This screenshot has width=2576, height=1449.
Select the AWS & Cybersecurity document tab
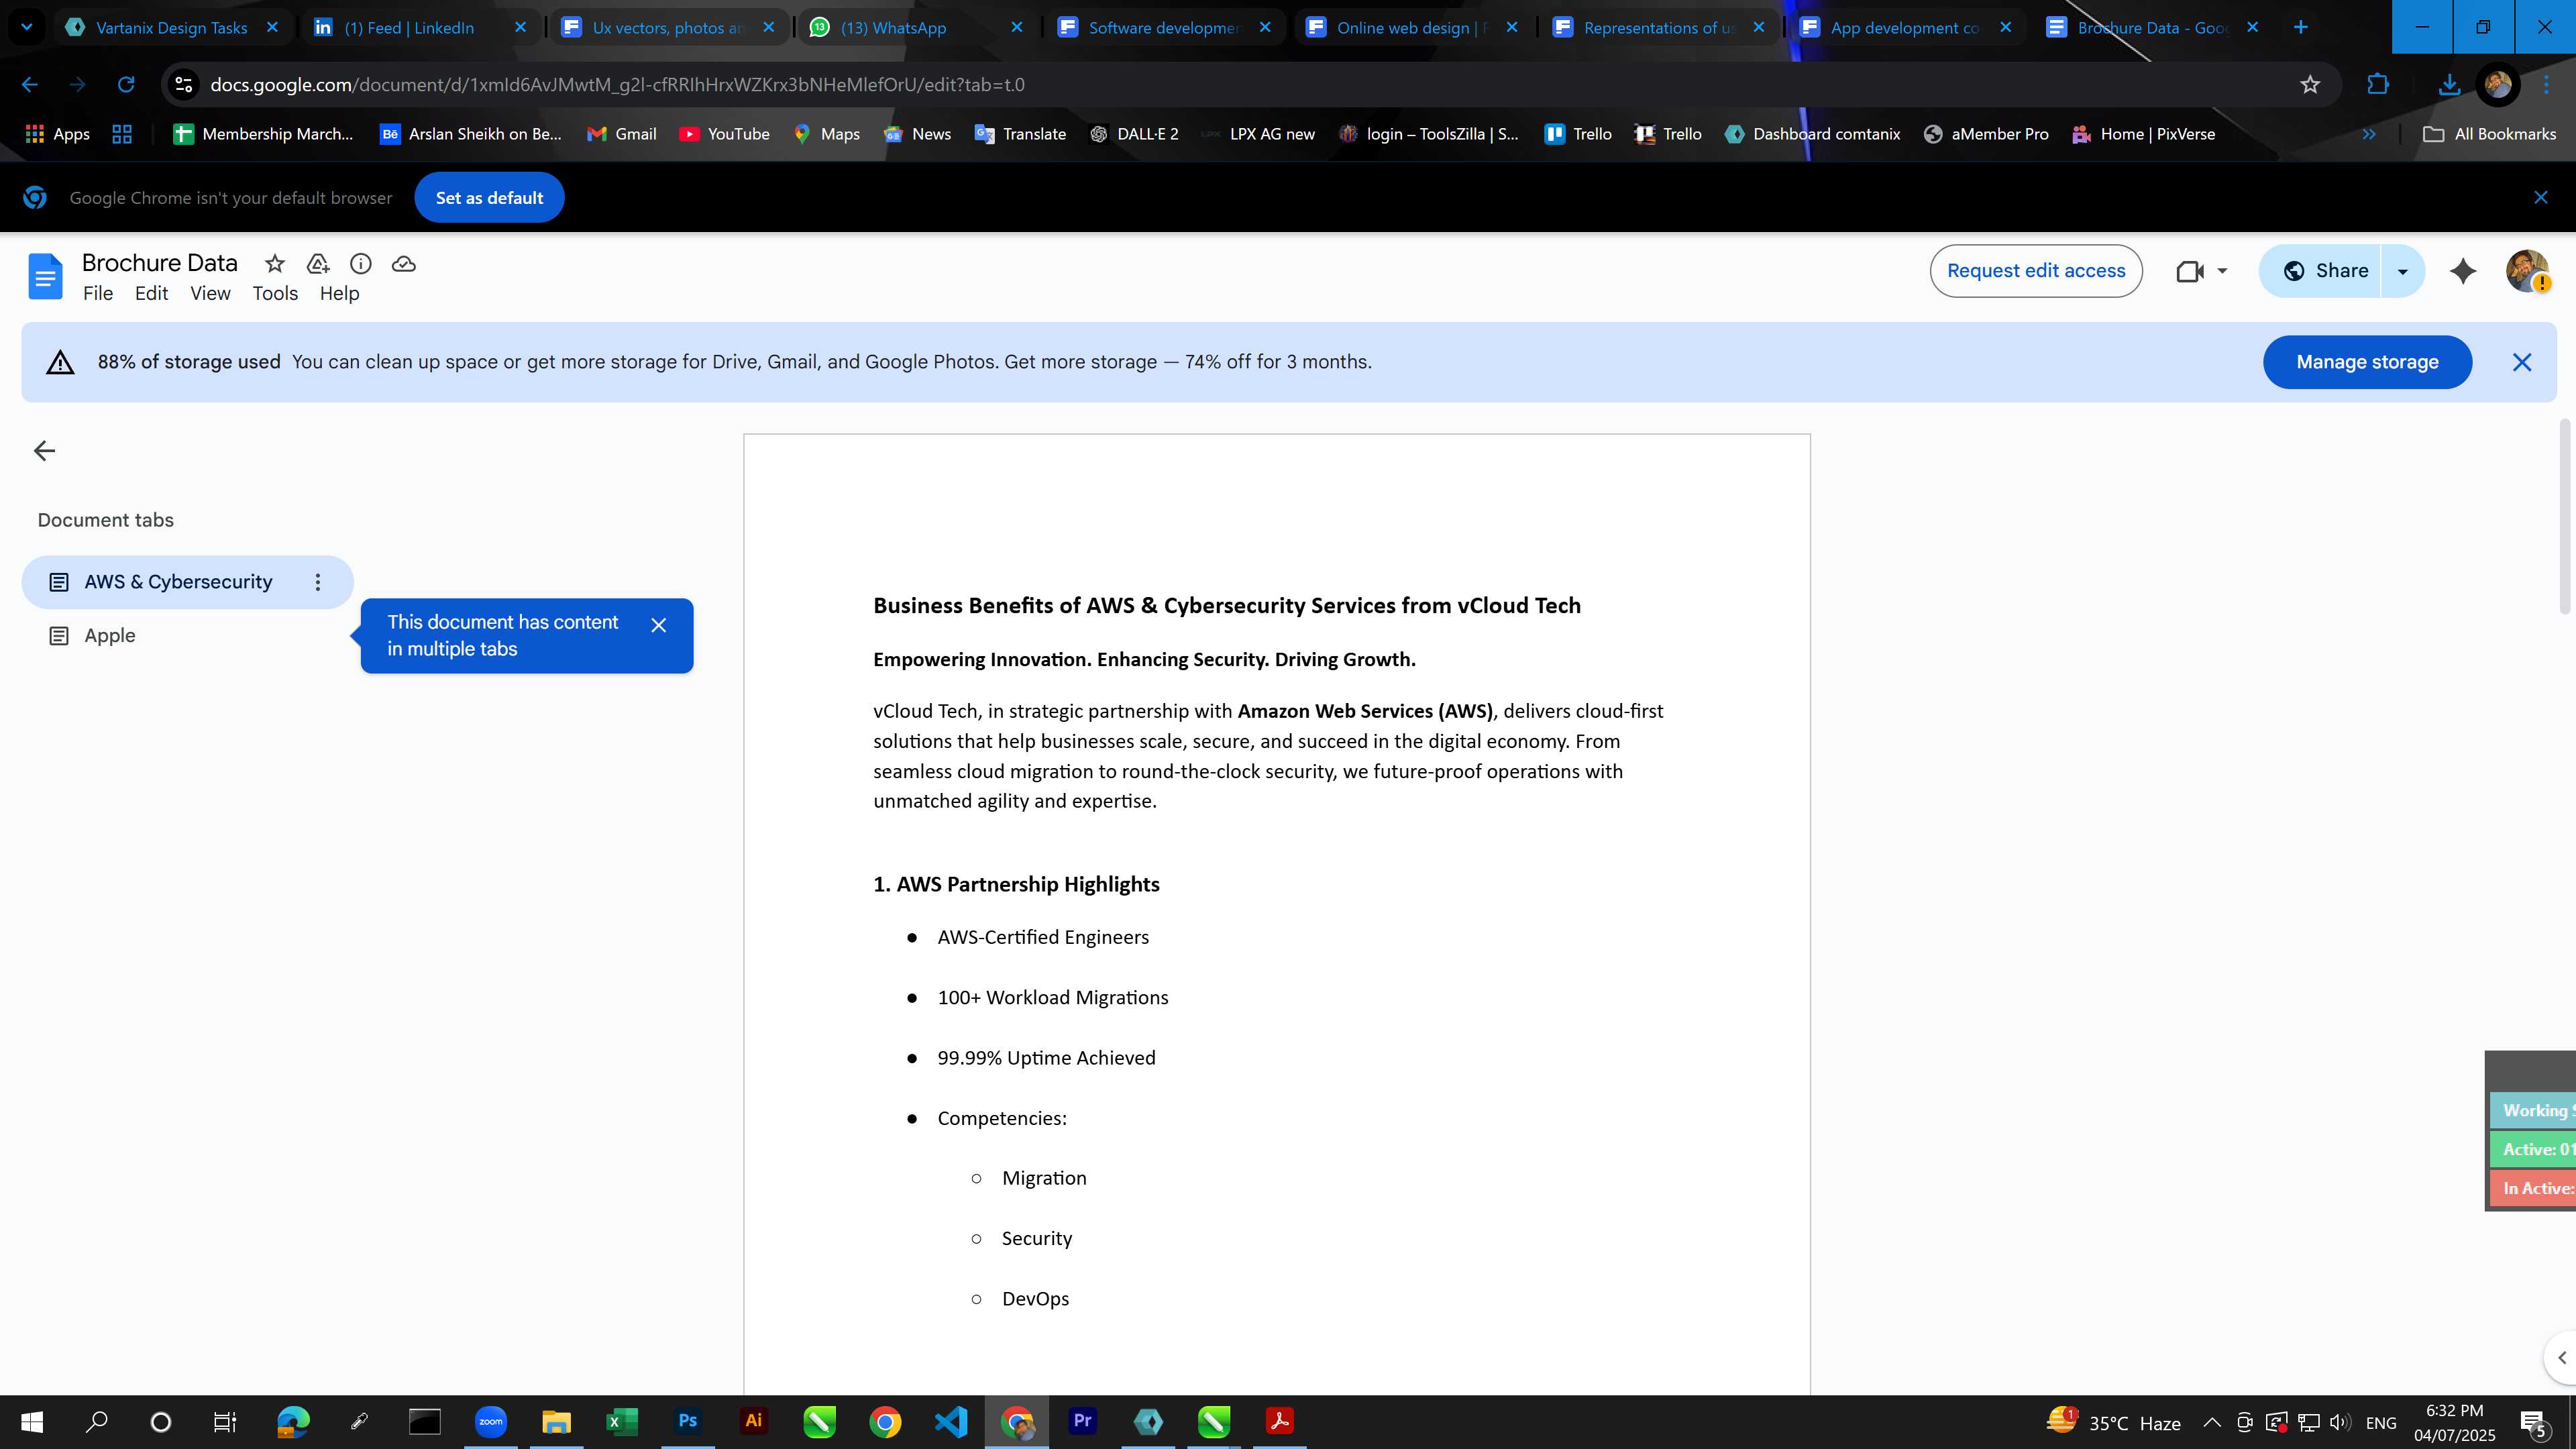(187, 582)
